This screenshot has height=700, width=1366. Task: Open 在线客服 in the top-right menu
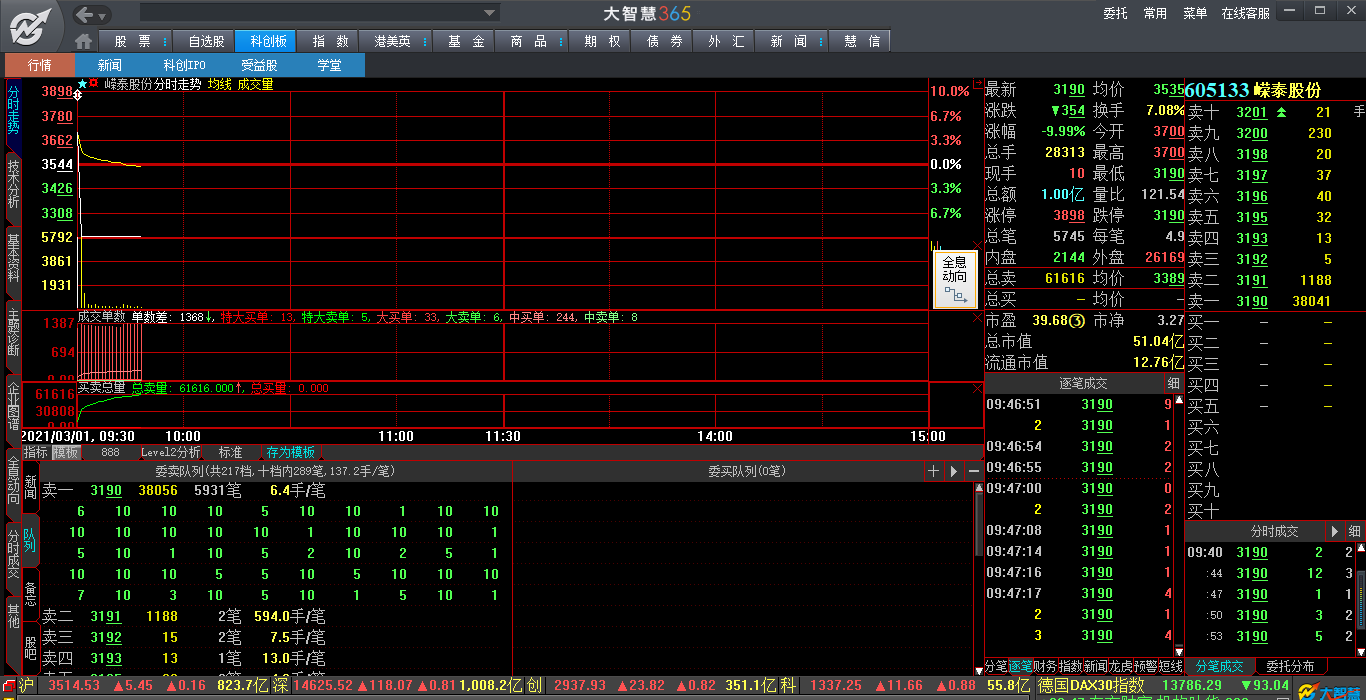(1245, 13)
